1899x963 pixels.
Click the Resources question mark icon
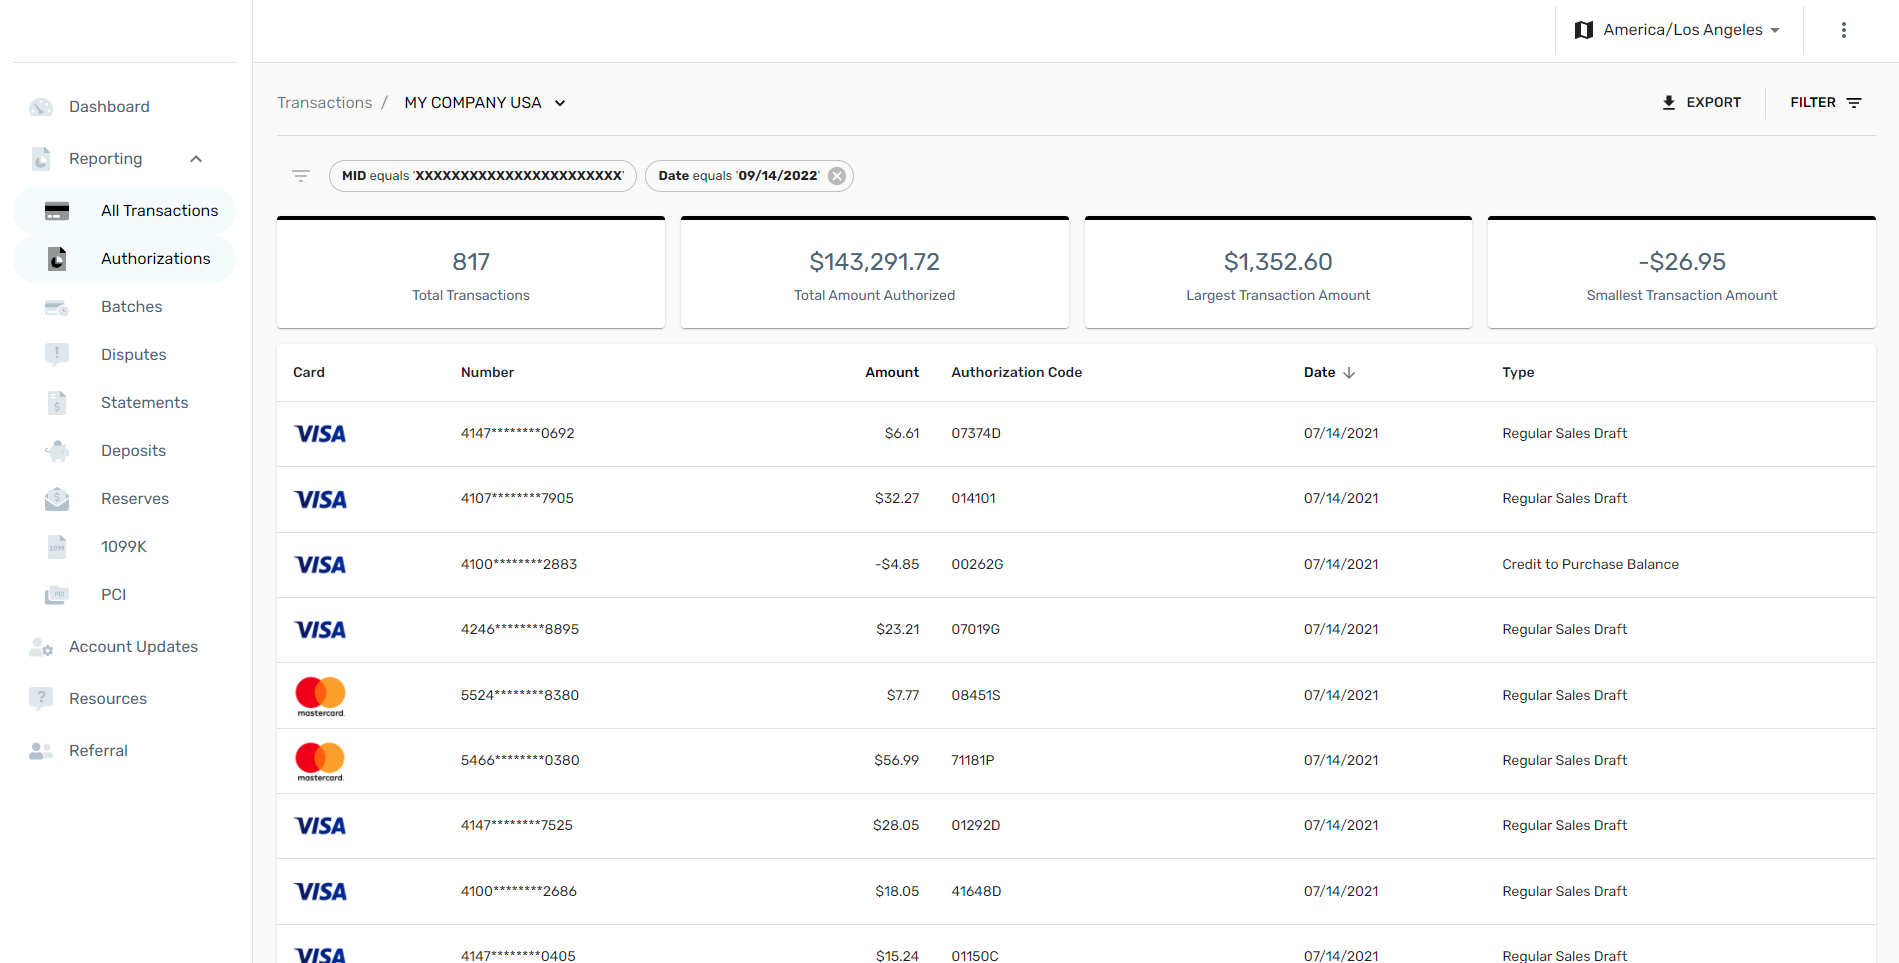[41, 699]
